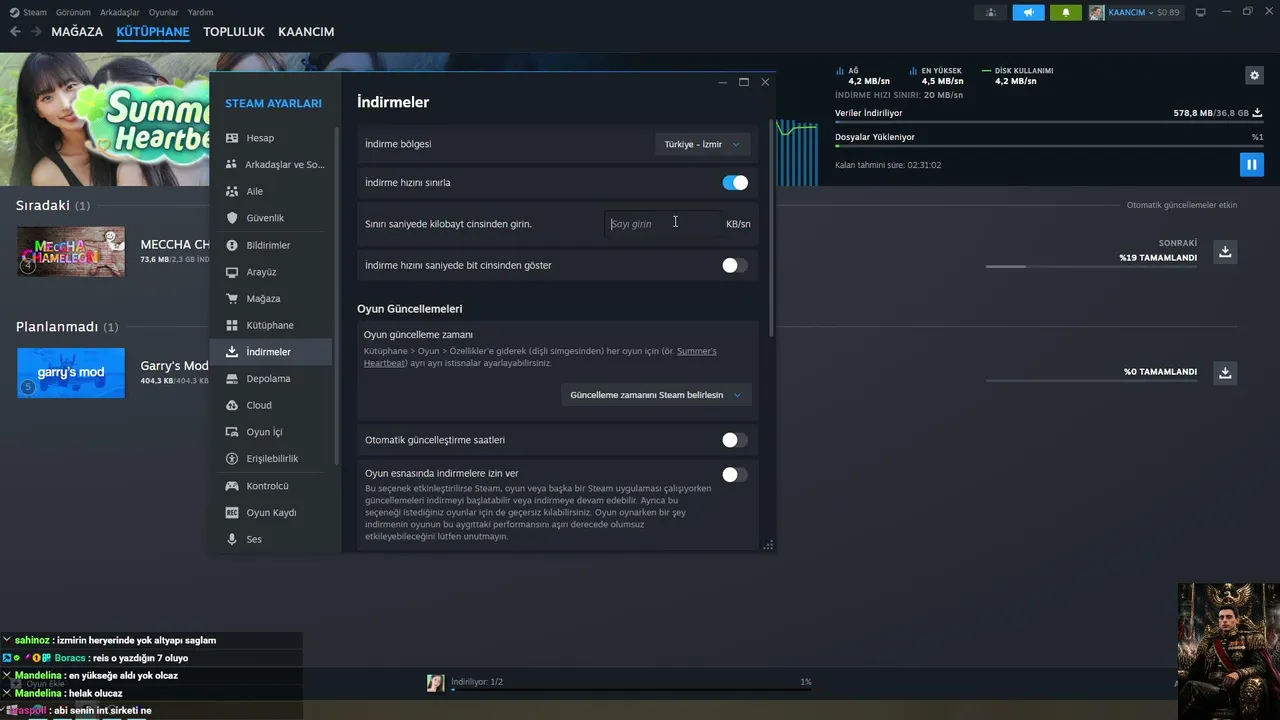Click the Dosyalar Yükleniyor progress bar
1280x720 pixels.
(1049, 146)
